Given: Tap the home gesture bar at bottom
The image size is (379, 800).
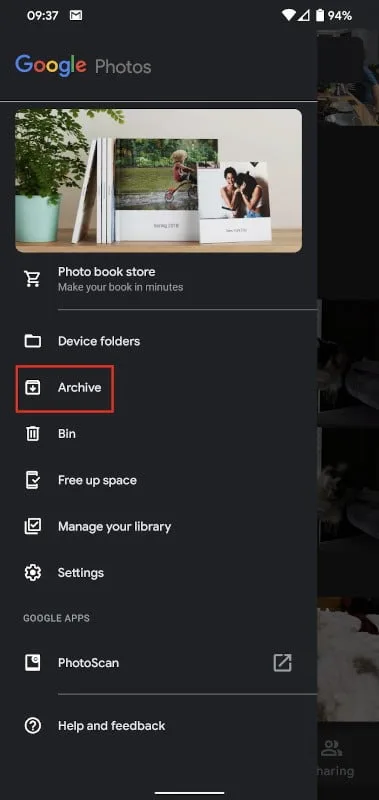Looking at the screenshot, I should point(190,793).
